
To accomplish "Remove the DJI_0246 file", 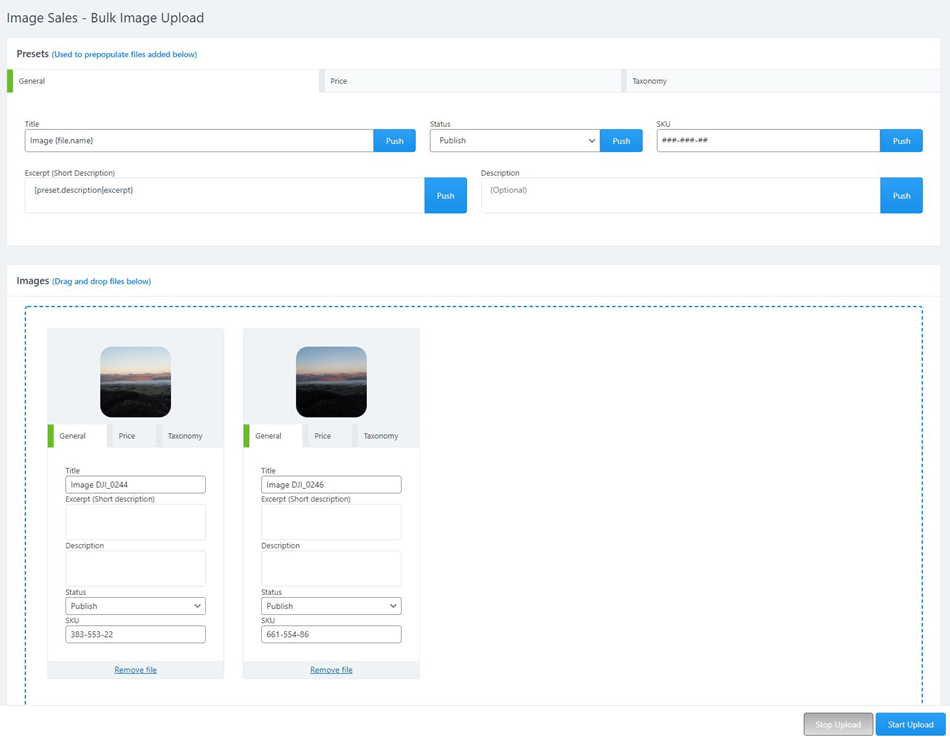I will pyautogui.click(x=331, y=670).
